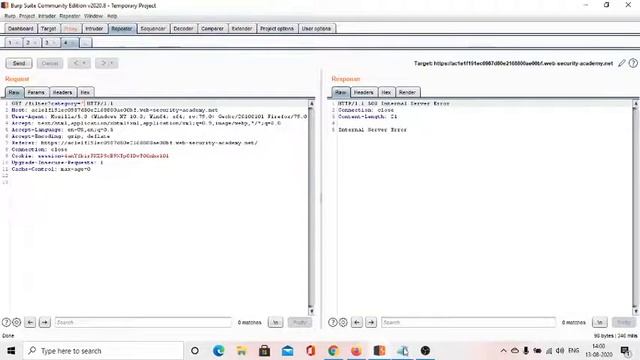Image resolution: width=640 pixels, height=360 pixels.
Task: Open the Intruder tab
Action: pos(94,29)
